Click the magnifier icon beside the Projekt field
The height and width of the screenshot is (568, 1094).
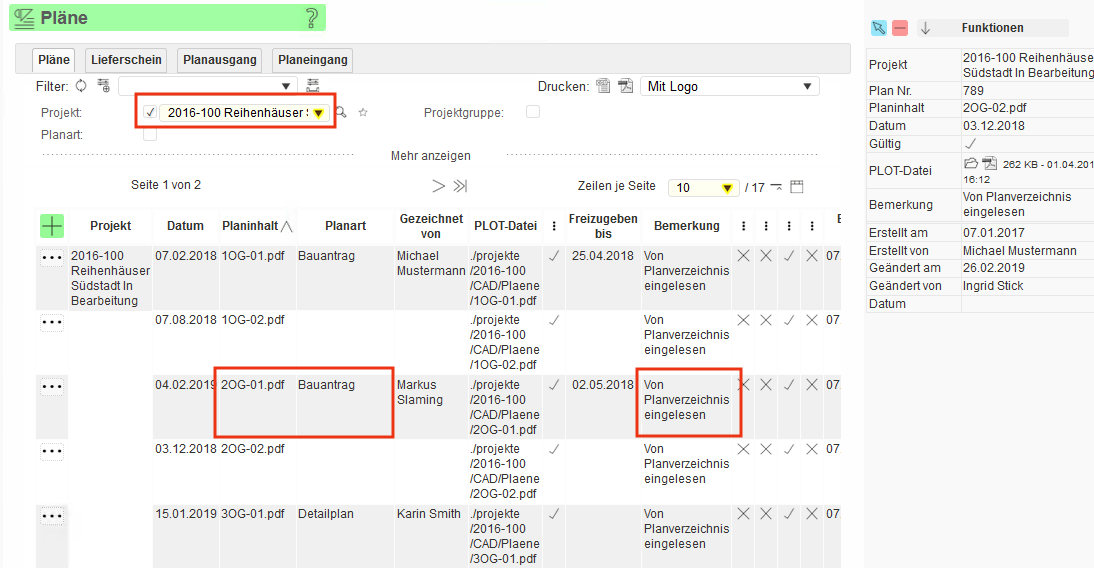[341, 113]
